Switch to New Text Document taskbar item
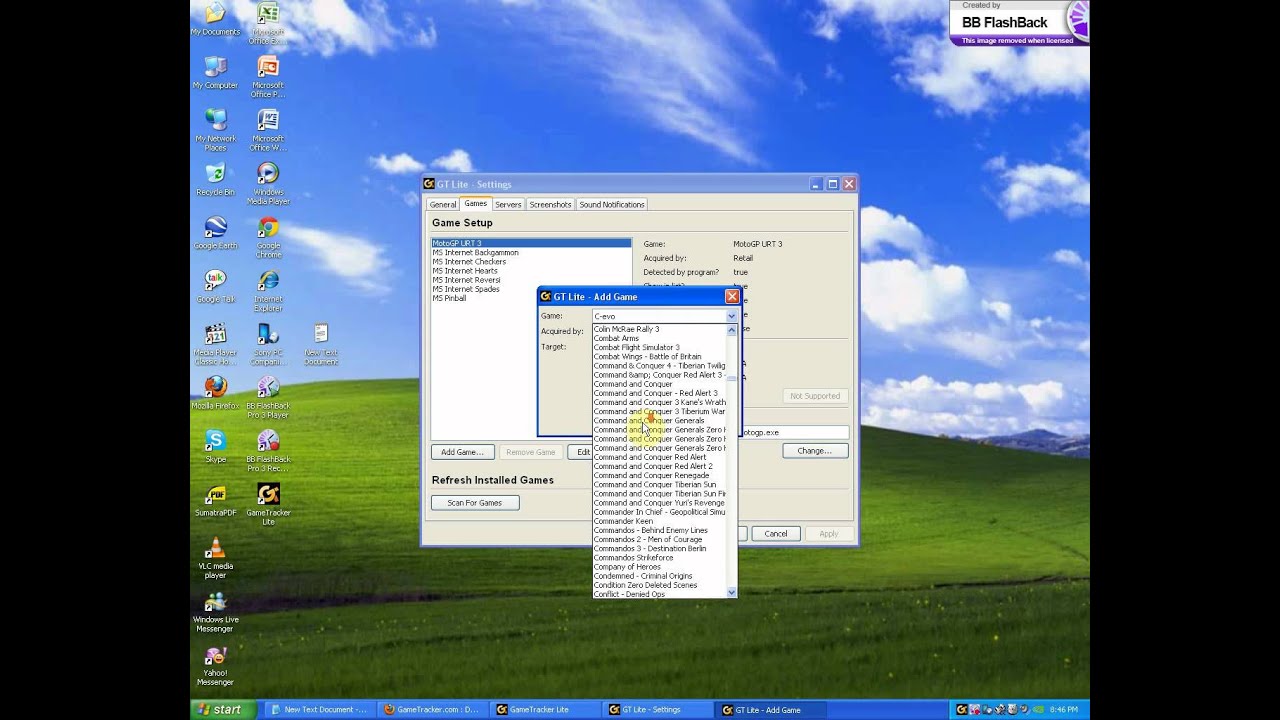The height and width of the screenshot is (720, 1280). 319,710
